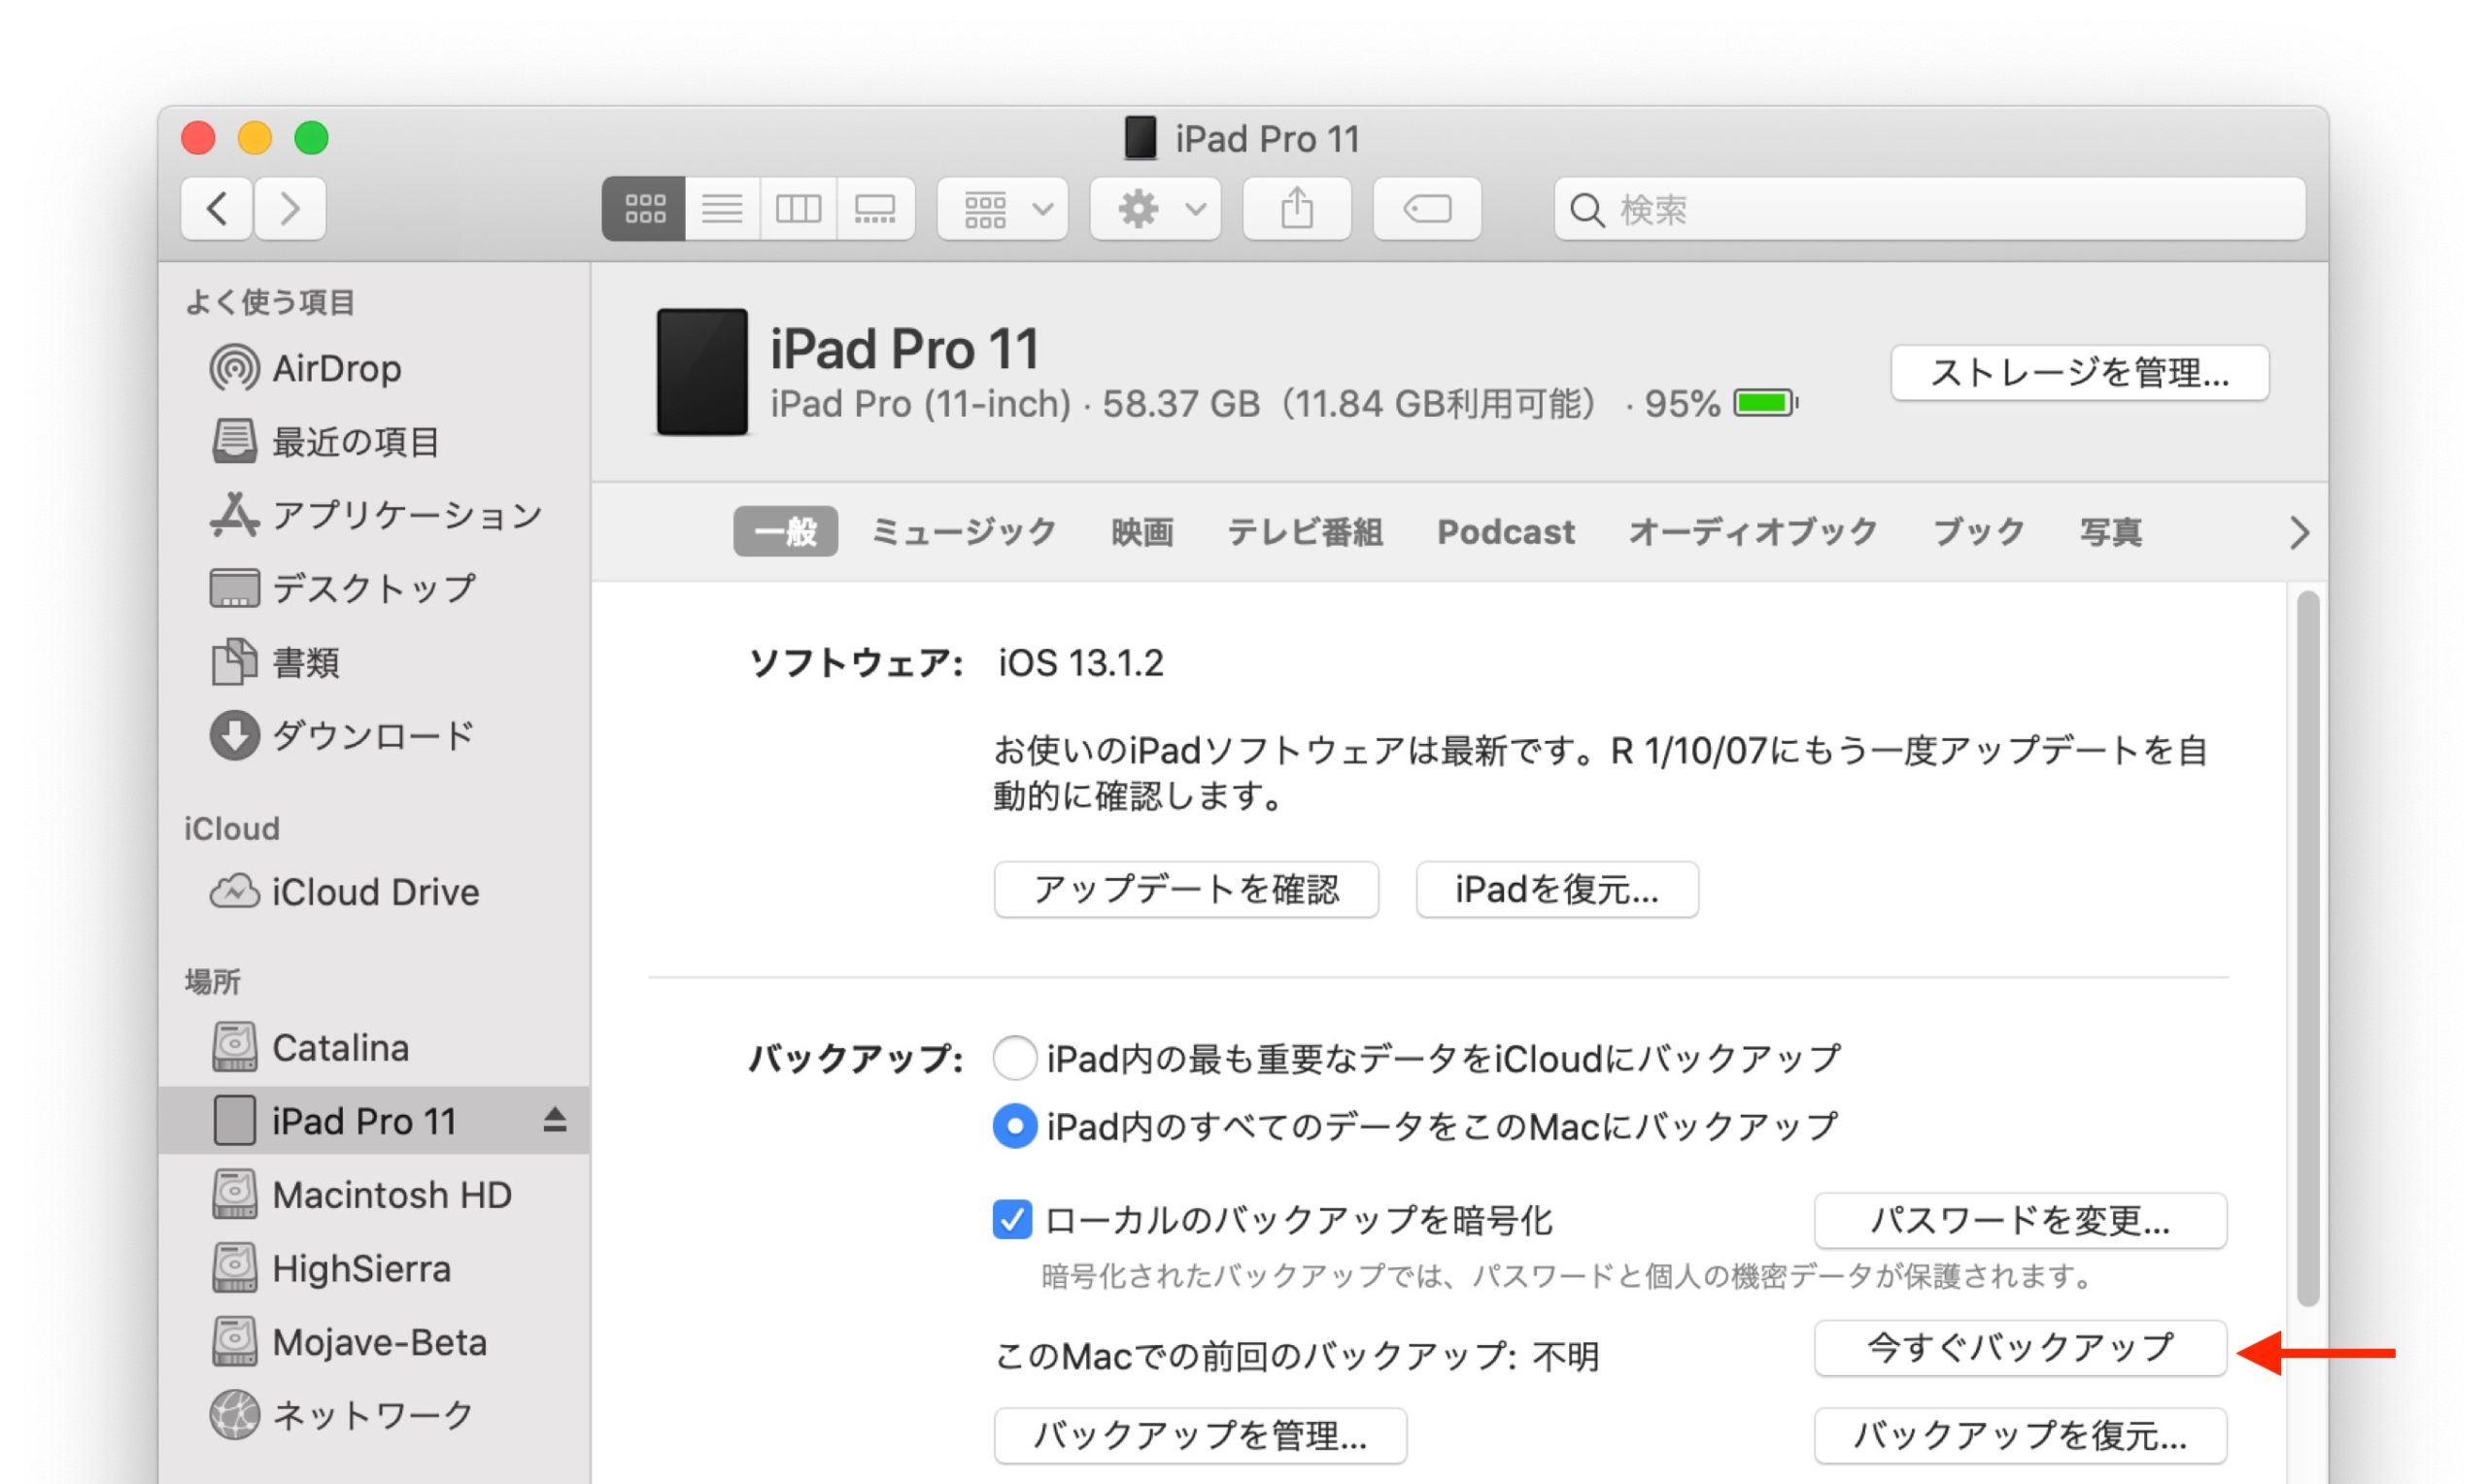Screen dimensions: 2487x1484
Task: Switch to the Podcast tab
Action: 1506,531
